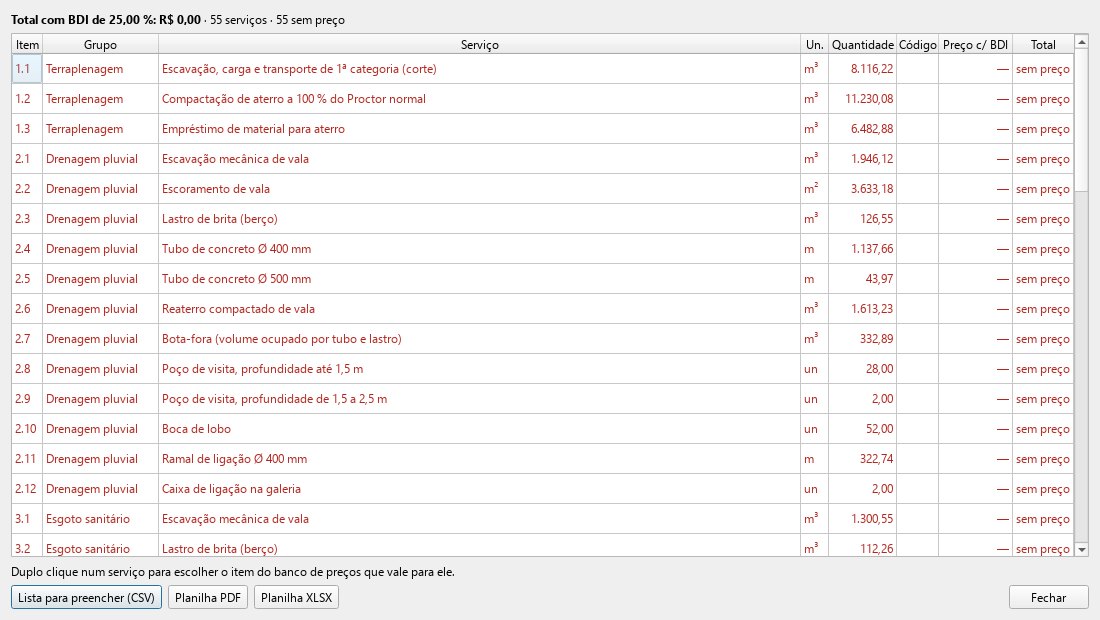The width and height of the screenshot is (1100, 620).
Task: Sort by the Item column header
Action: click(x=27, y=44)
